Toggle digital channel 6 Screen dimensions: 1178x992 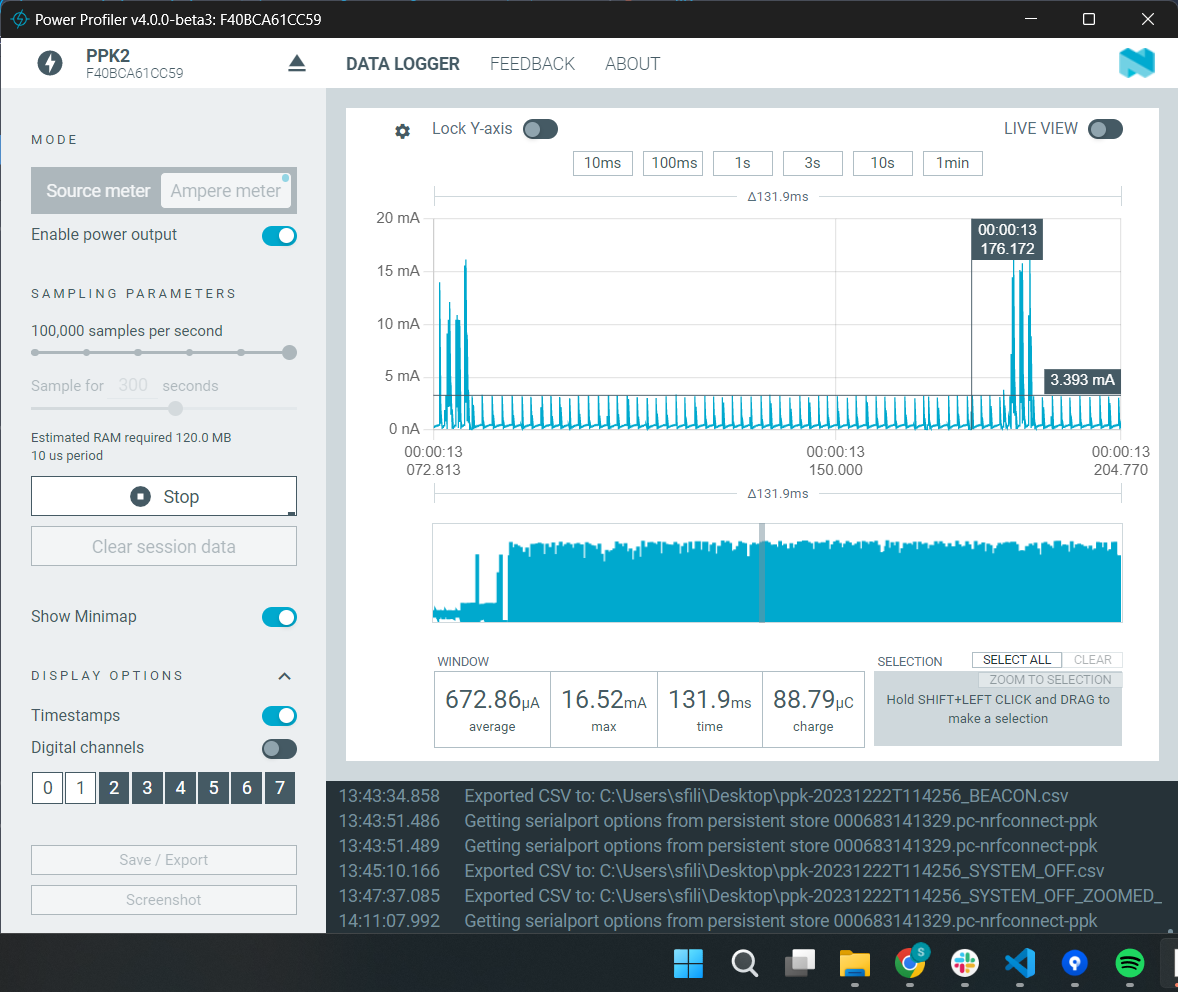point(246,788)
